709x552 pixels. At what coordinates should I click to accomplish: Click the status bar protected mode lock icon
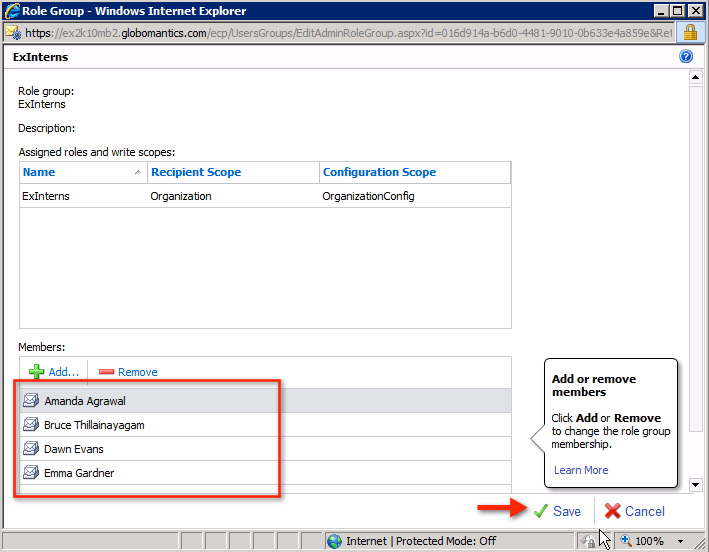coord(588,541)
